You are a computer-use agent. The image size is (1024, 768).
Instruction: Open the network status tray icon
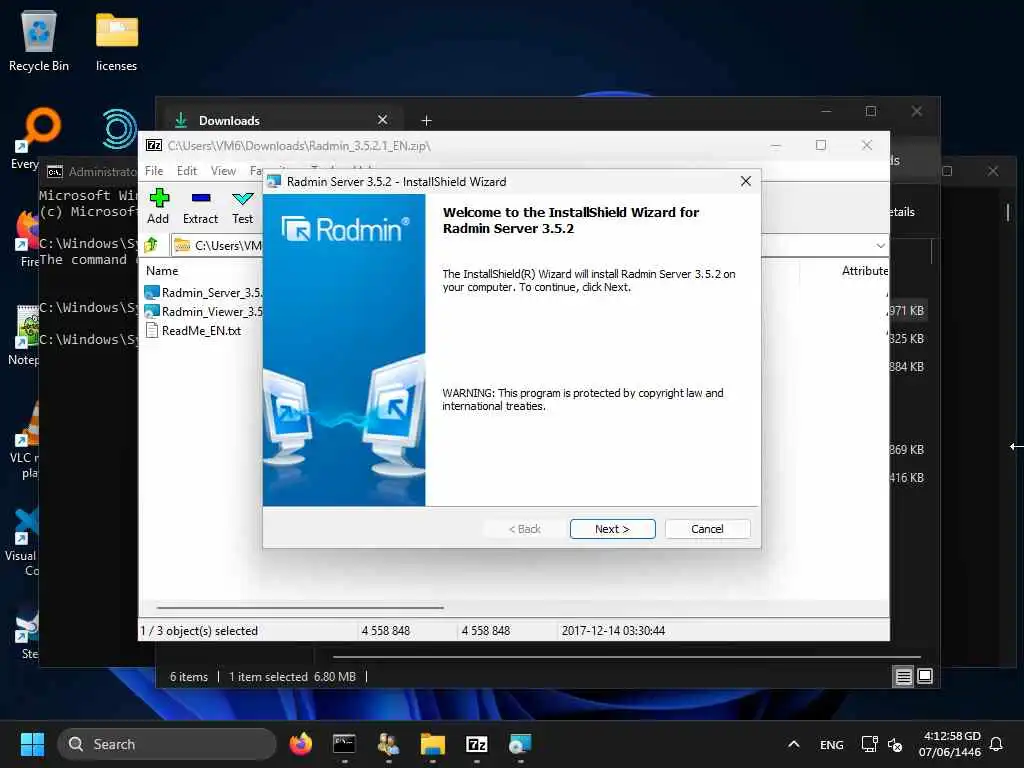[869, 744]
